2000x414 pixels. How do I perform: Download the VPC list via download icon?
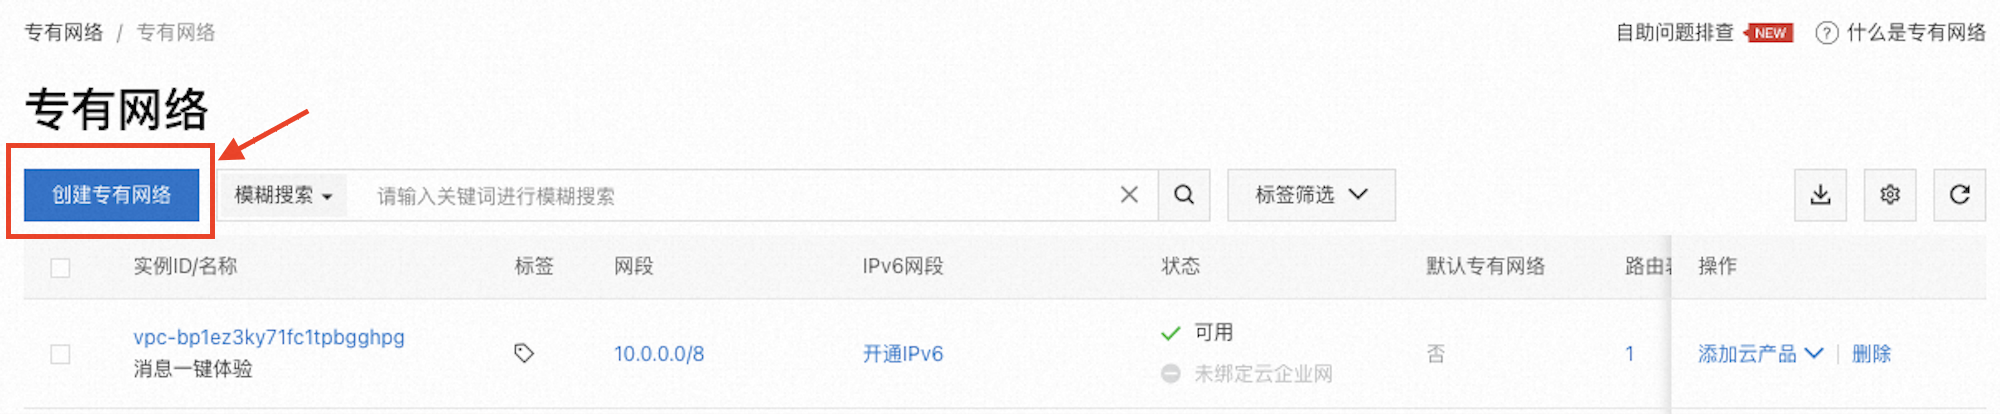1820,195
